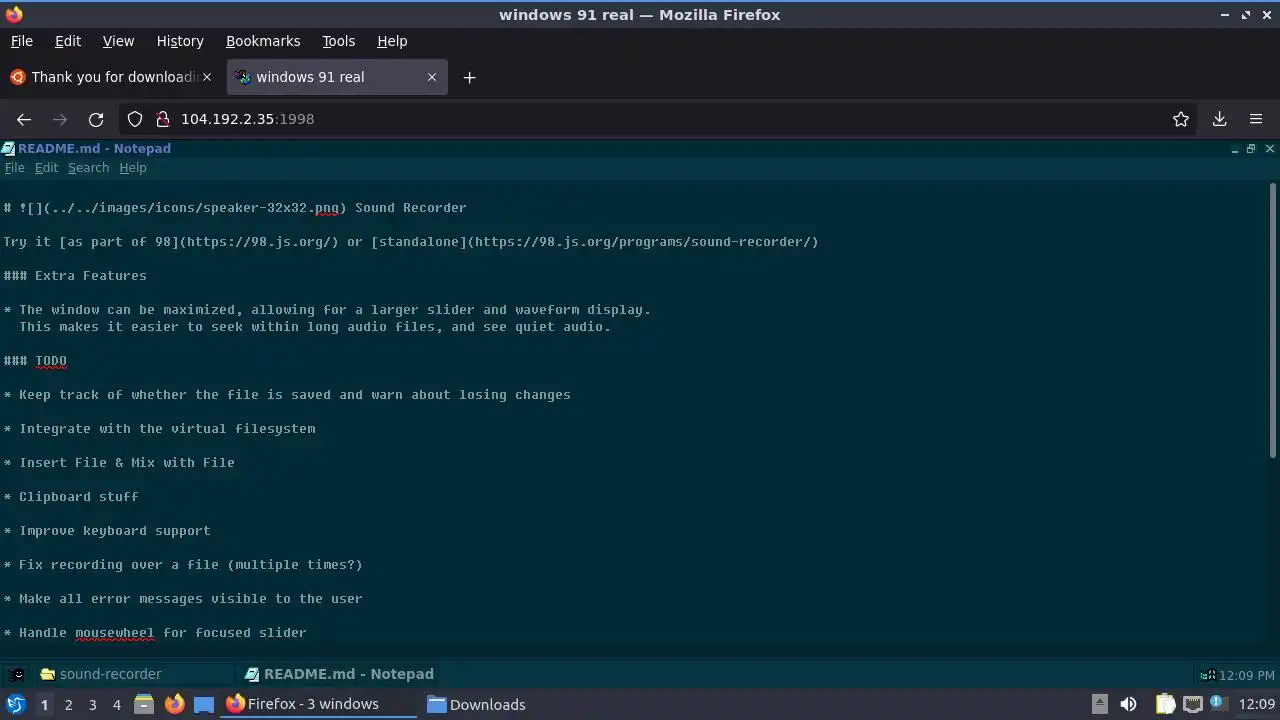The width and height of the screenshot is (1280, 720).
Task: Click the system panel clock 12:09
Action: pos(1257,704)
